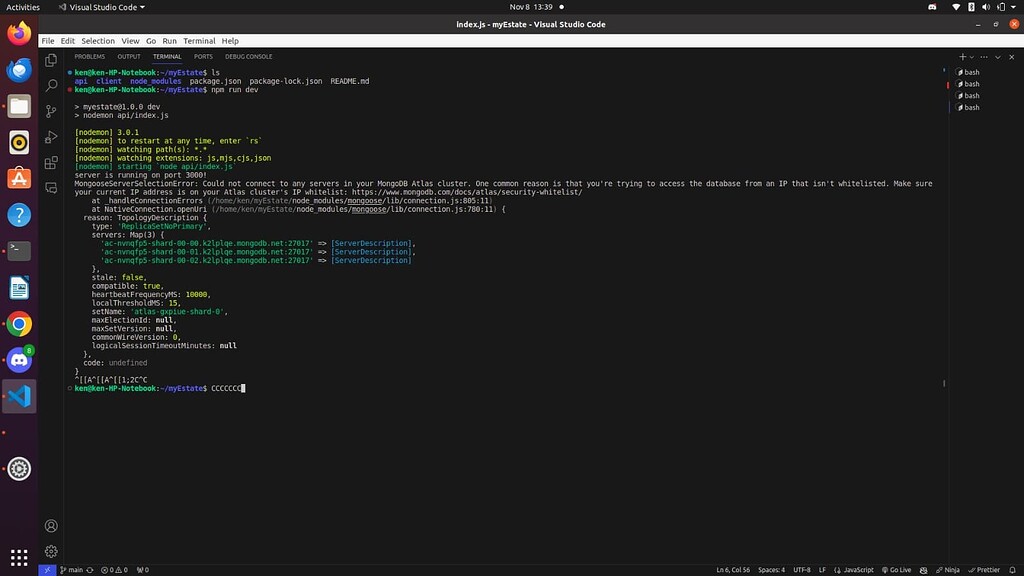The height and width of the screenshot is (576, 1024).
Task: Open the Explorer view in activity bar
Action: 51,60
